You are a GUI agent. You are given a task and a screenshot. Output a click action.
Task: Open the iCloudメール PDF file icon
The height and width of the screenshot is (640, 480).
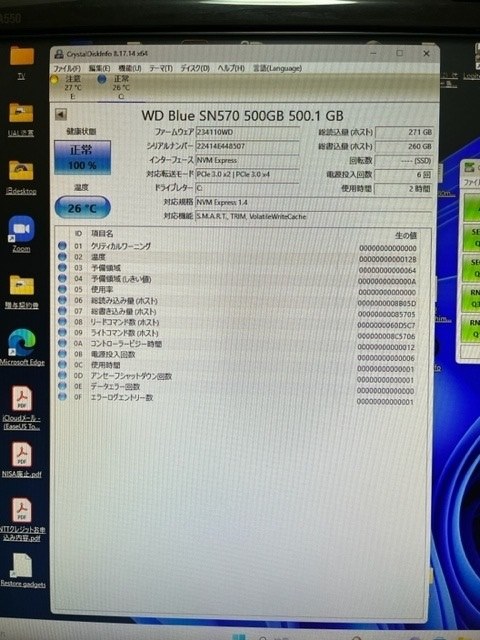point(22,407)
